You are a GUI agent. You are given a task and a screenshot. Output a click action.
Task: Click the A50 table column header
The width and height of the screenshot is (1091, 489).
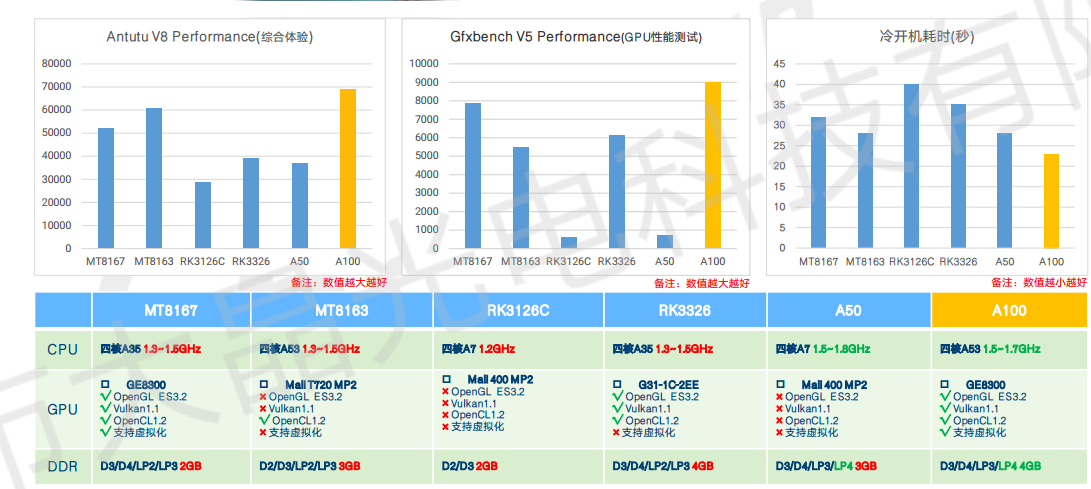[849, 310]
